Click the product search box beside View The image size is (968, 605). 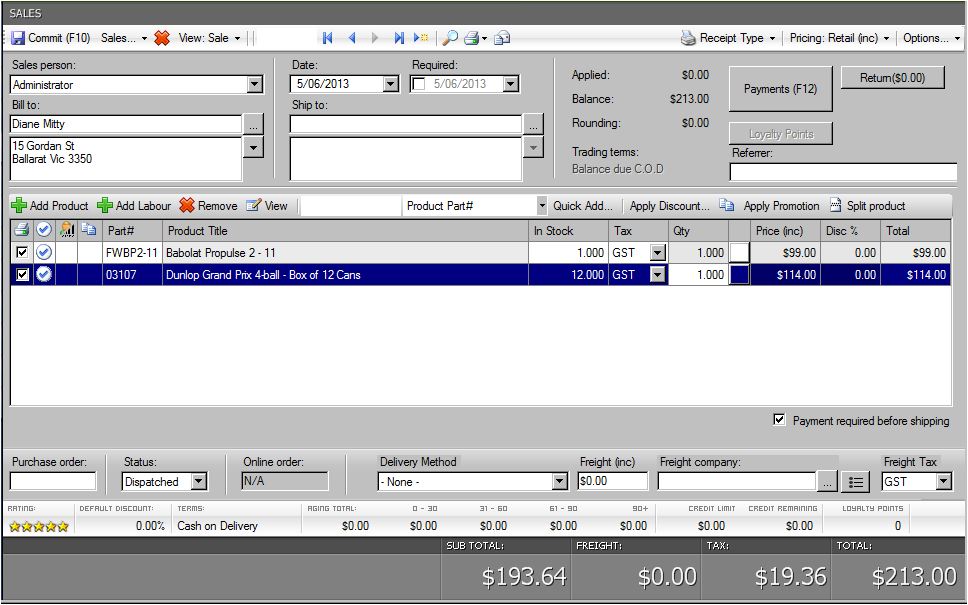(351, 206)
